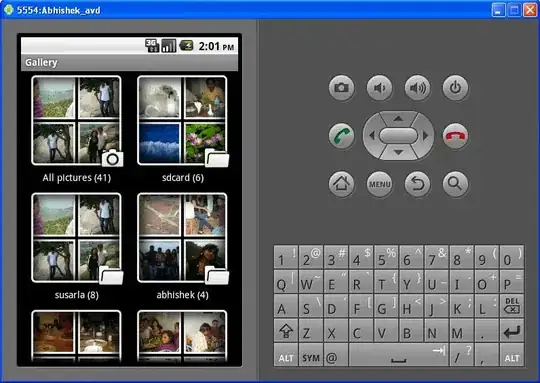Click the volume down hardware button

[x=379, y=87]
